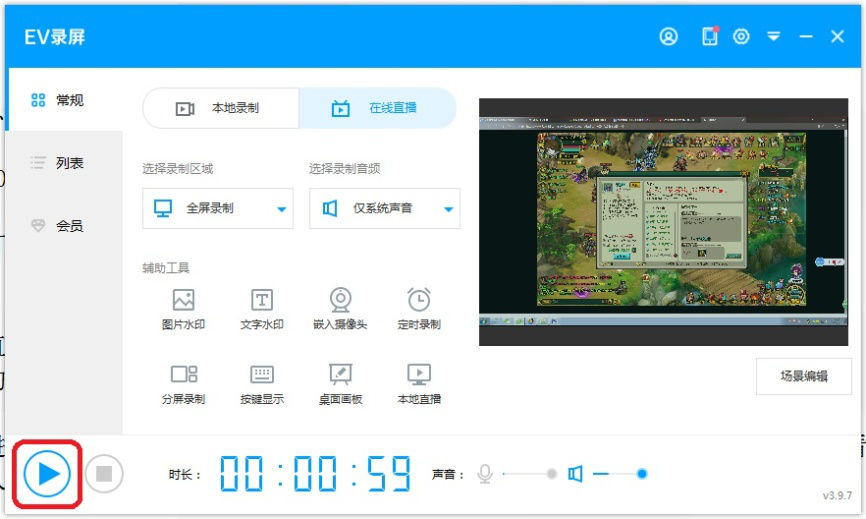Select the 常规 sidebar tab

(65, 100)
